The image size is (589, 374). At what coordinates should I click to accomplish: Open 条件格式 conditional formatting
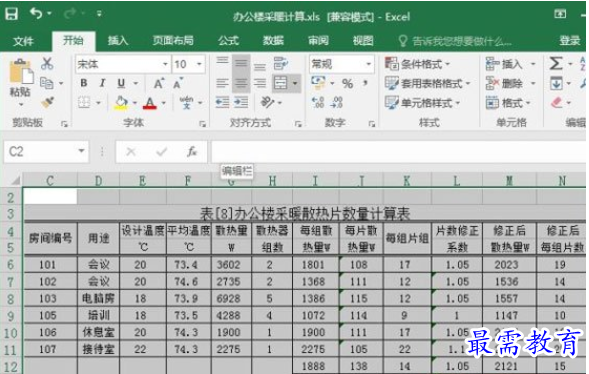[x=417, y=64]
